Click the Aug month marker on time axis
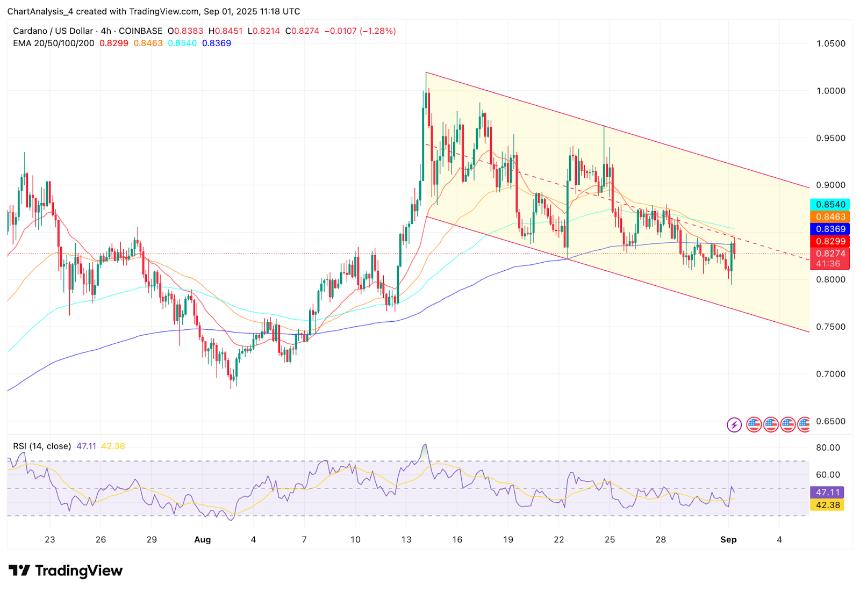The image size is (860, 592). click(203, 540)
